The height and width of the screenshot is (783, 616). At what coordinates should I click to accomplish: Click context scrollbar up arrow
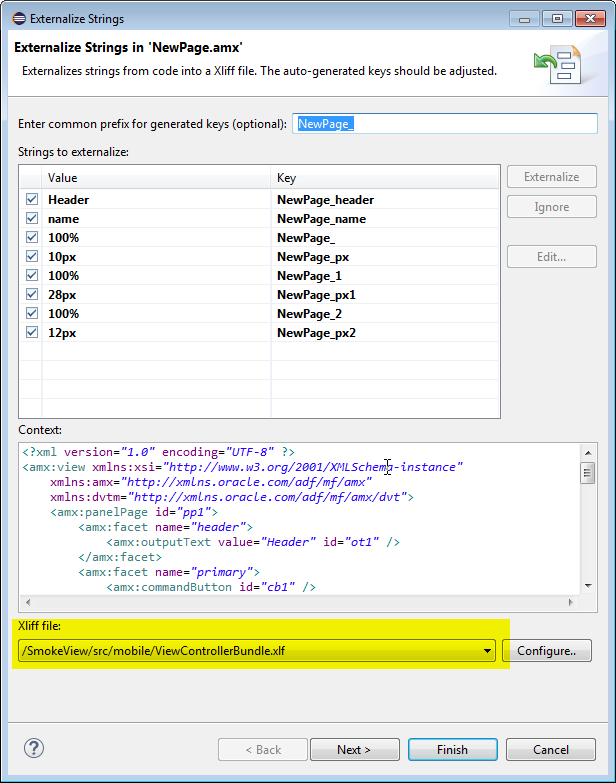tap(588, 452)
